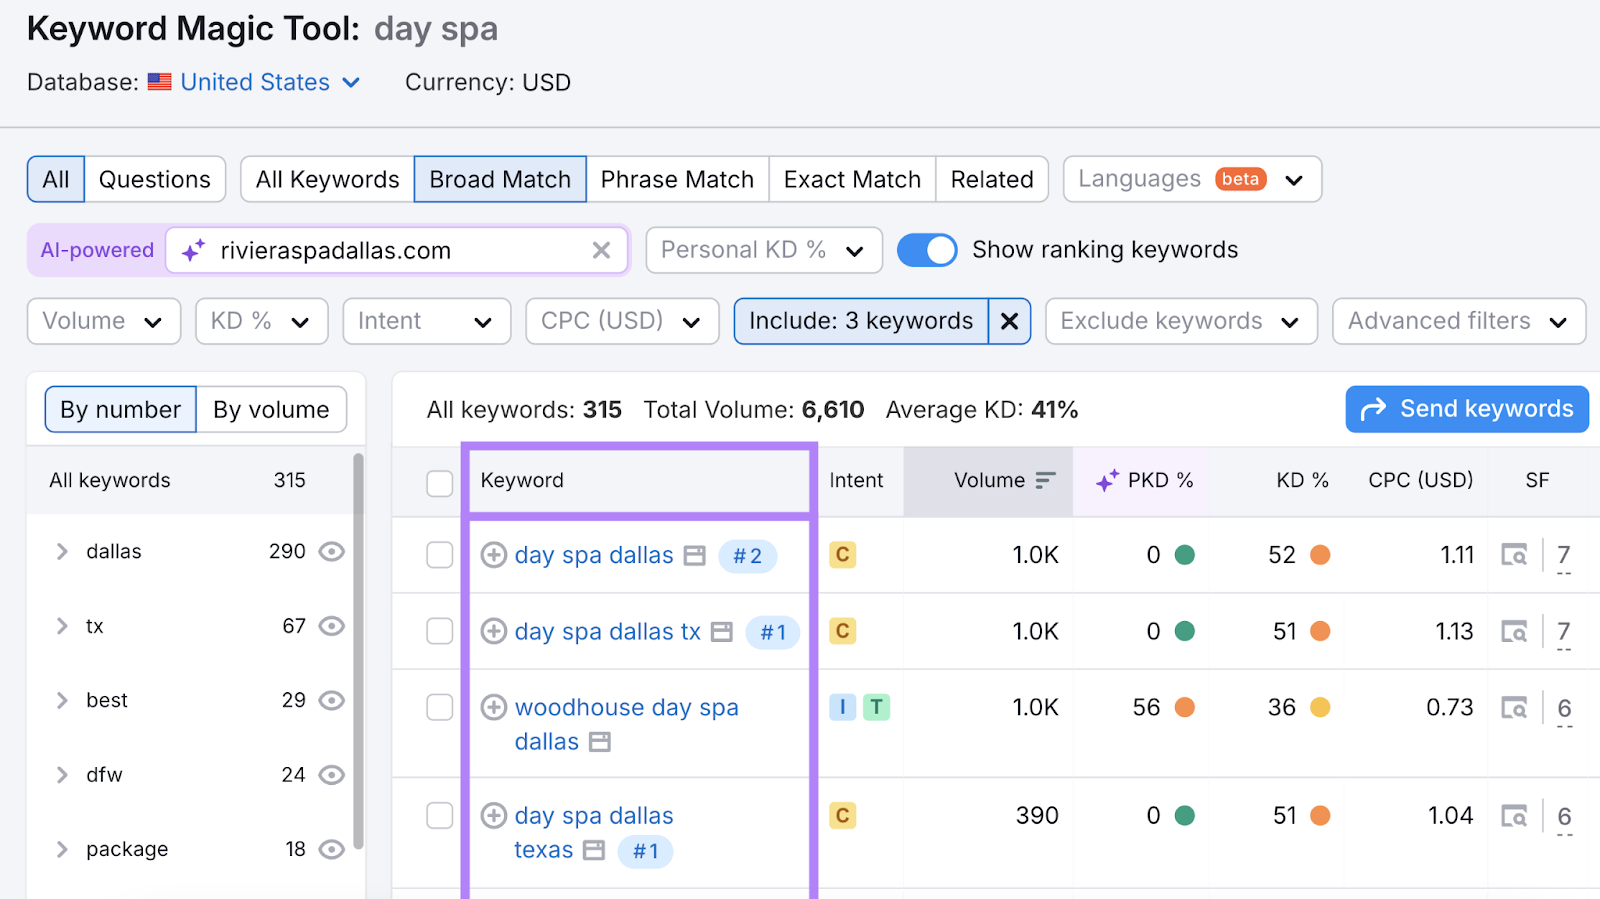1600x899 pixels.
Task: Expand the best keyword group
Action: pyautogui.click(x=62, y=701)
